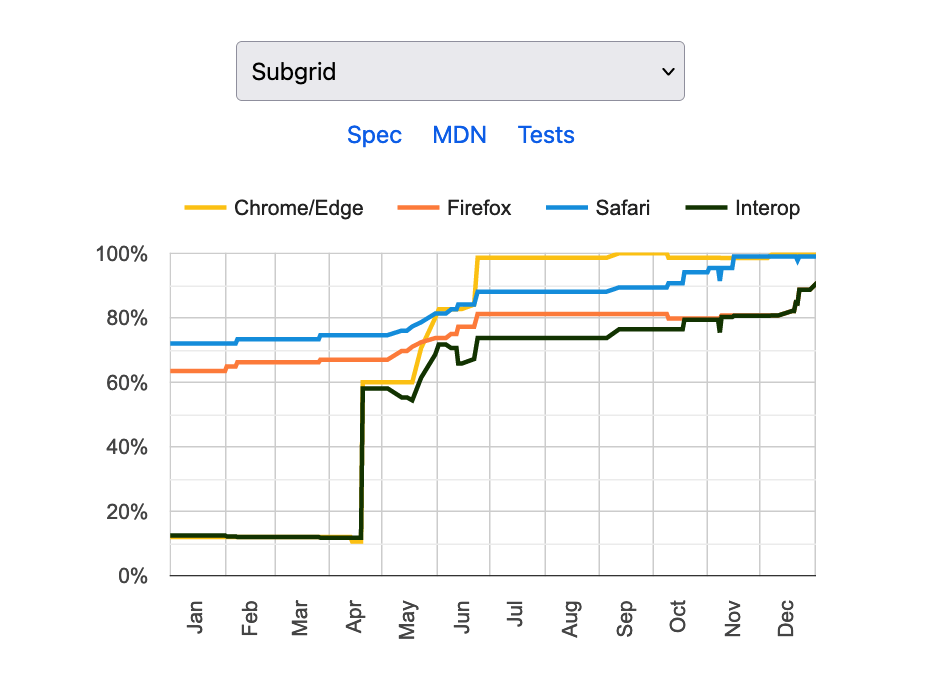This screenshot has width=931, height=689.
Task: Open the Spec link
Action: coord(375,135)
